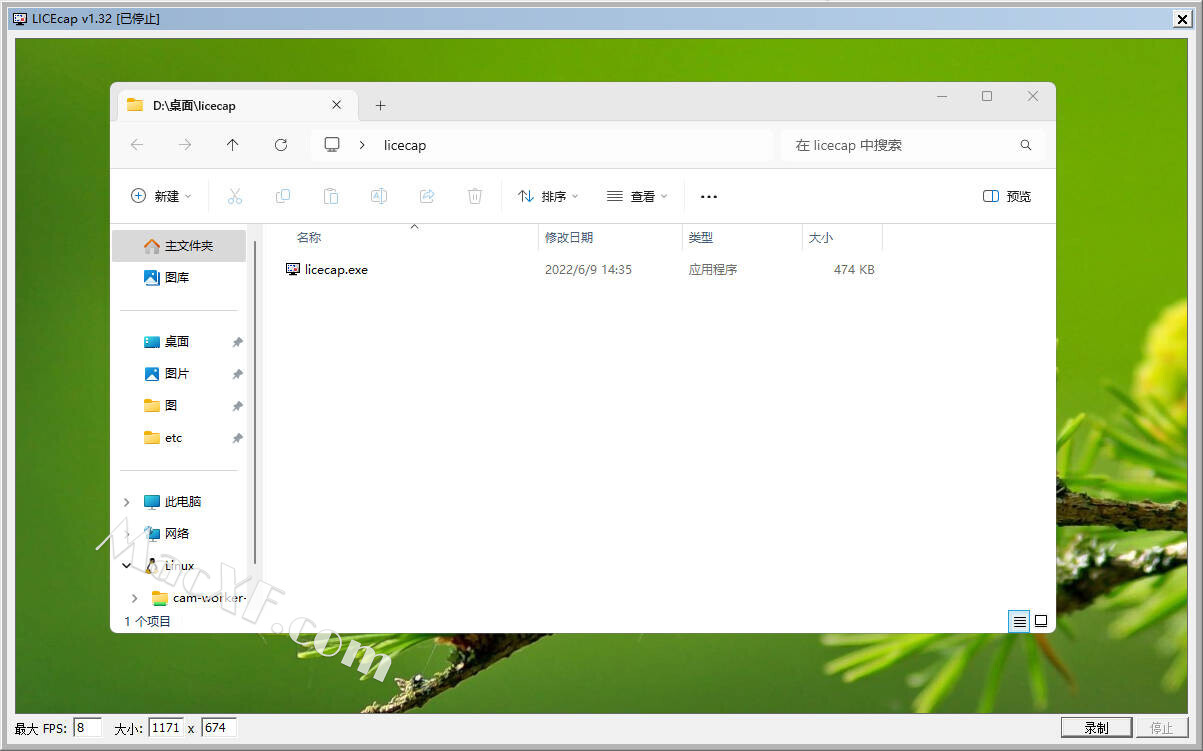This screenshot has height=751, width=1203.
Task: Open 图库 in the sidebar
Action: [179, 278]
